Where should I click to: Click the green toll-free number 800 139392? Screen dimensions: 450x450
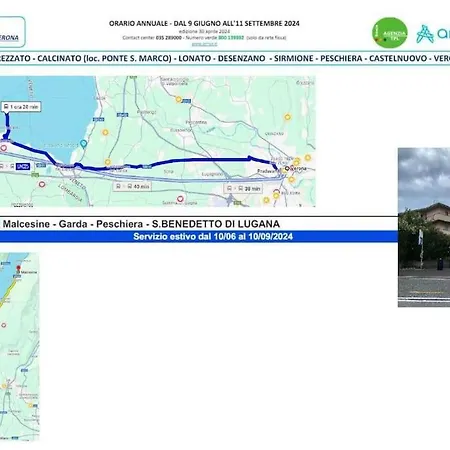231,38
